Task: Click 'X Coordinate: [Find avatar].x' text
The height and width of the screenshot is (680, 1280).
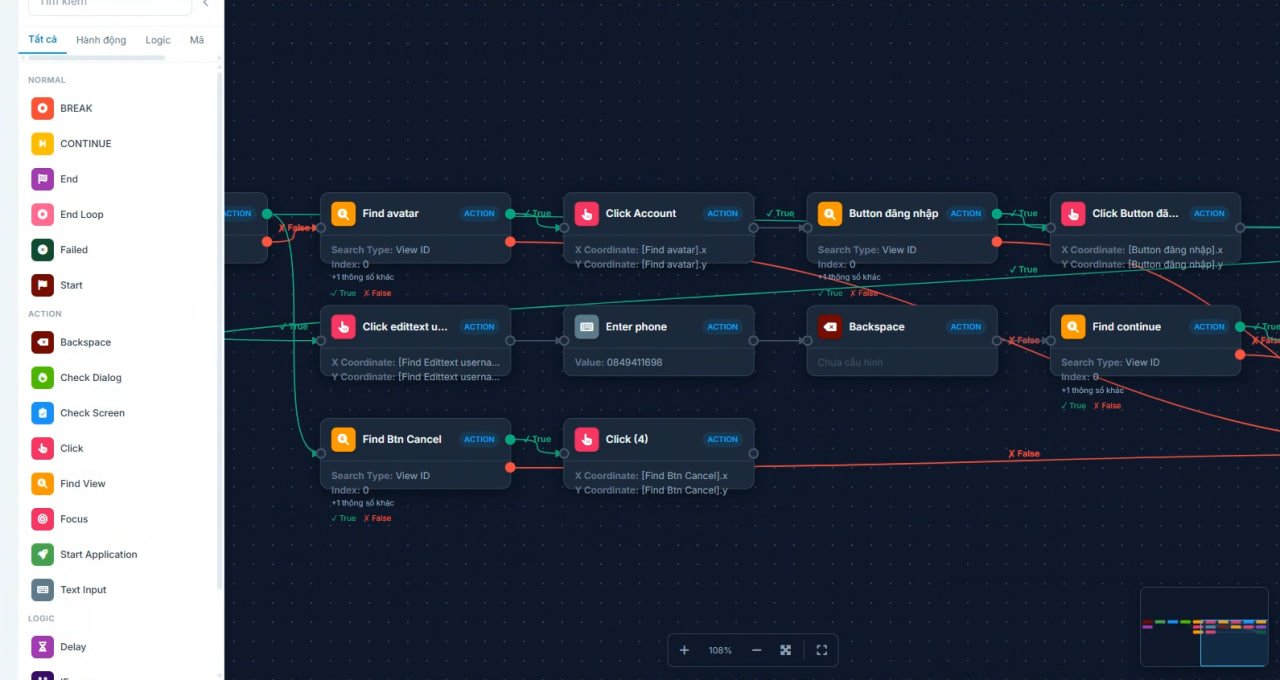Action: pos(641,250)
